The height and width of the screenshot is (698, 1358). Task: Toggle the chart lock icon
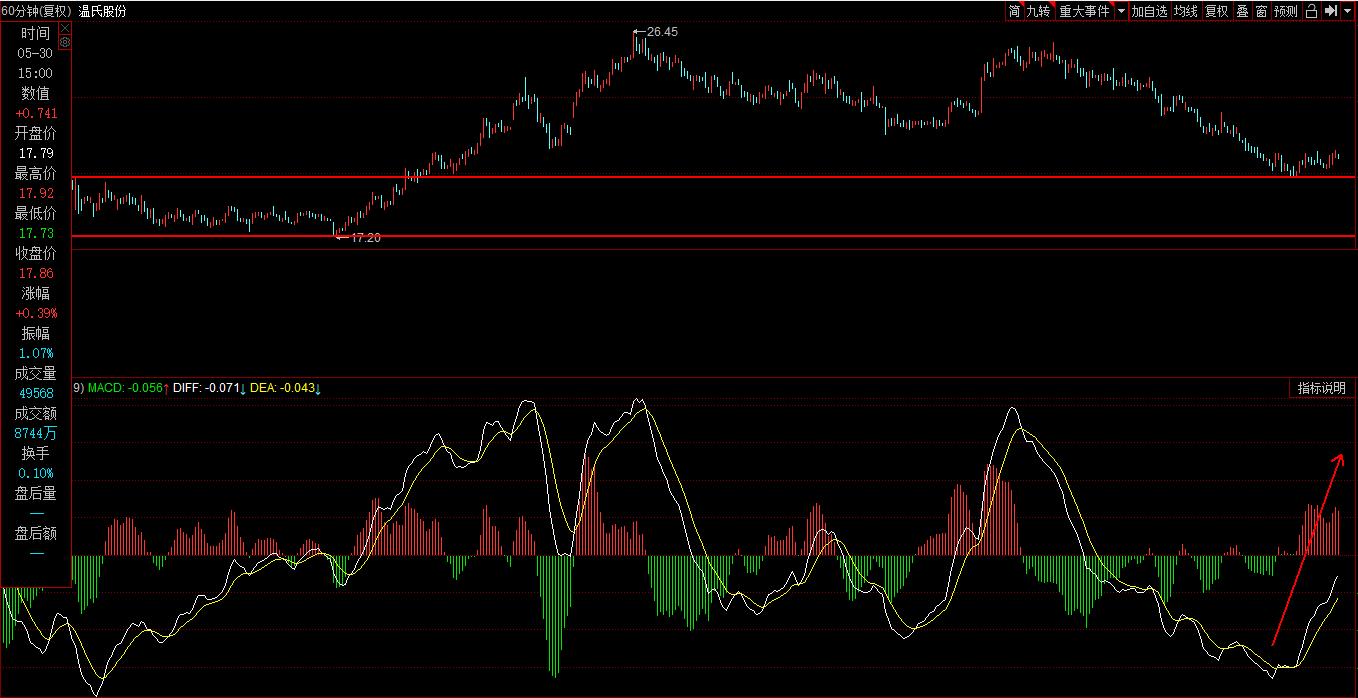pos(1311,11)
